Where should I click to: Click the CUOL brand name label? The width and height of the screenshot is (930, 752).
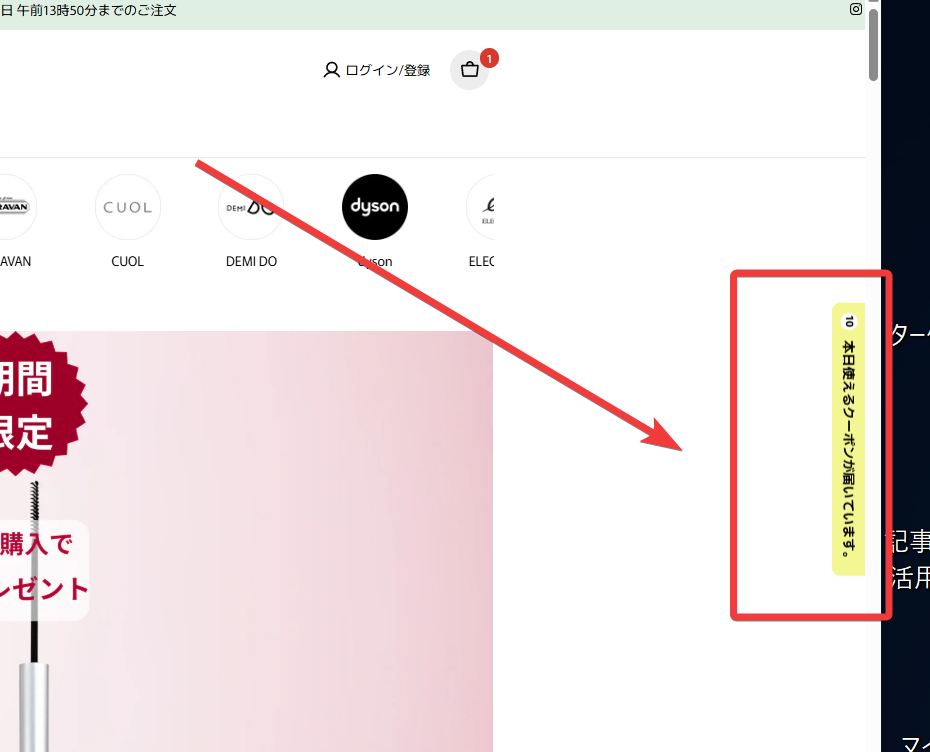(128, 262)
